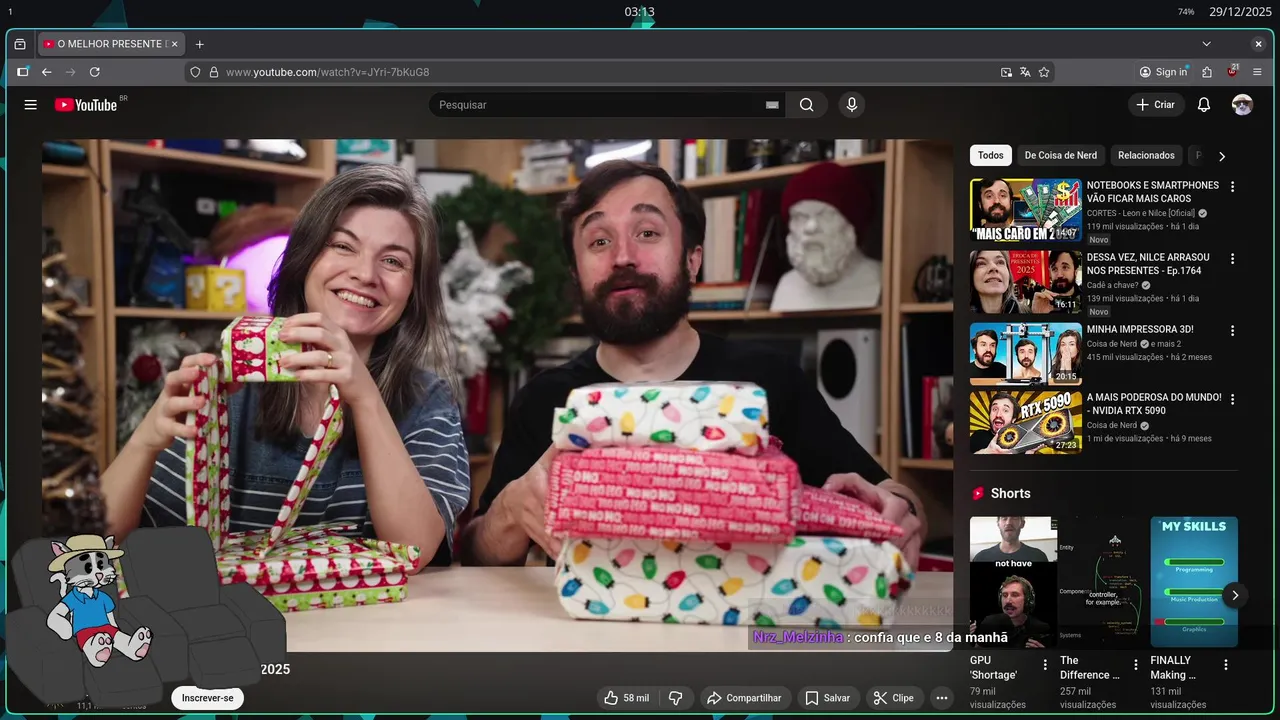The height and width of the screenshot is (720, 1280).
Task: Toggle the browser sidebar button
Action: click(x=23, y=72)
